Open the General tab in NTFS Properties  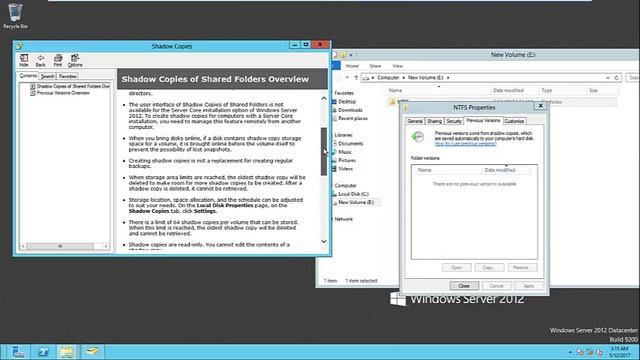click(415, 121)
